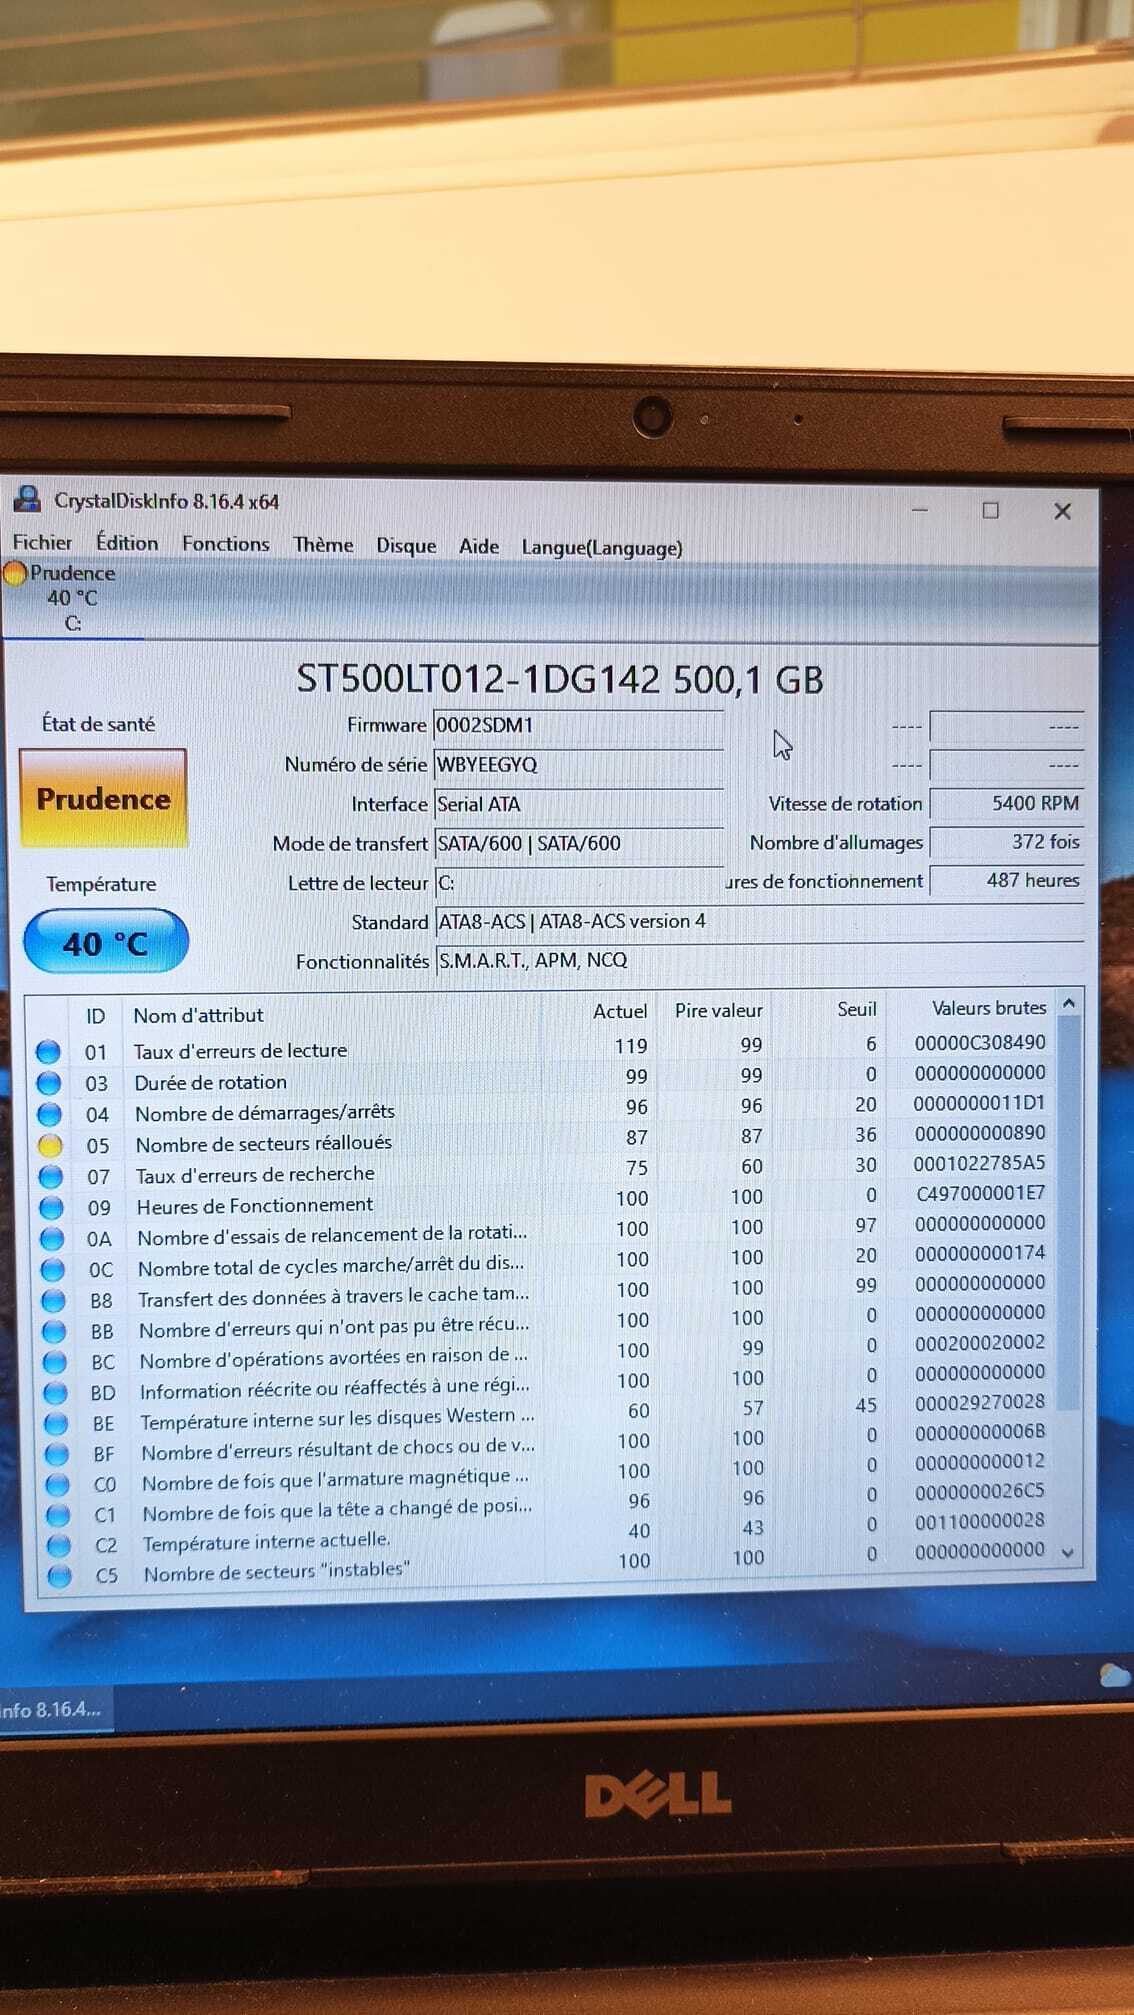
Task: Click the weather cloud icon in taskbar
Action: pyautogui.click(x=1114, y=1675)
